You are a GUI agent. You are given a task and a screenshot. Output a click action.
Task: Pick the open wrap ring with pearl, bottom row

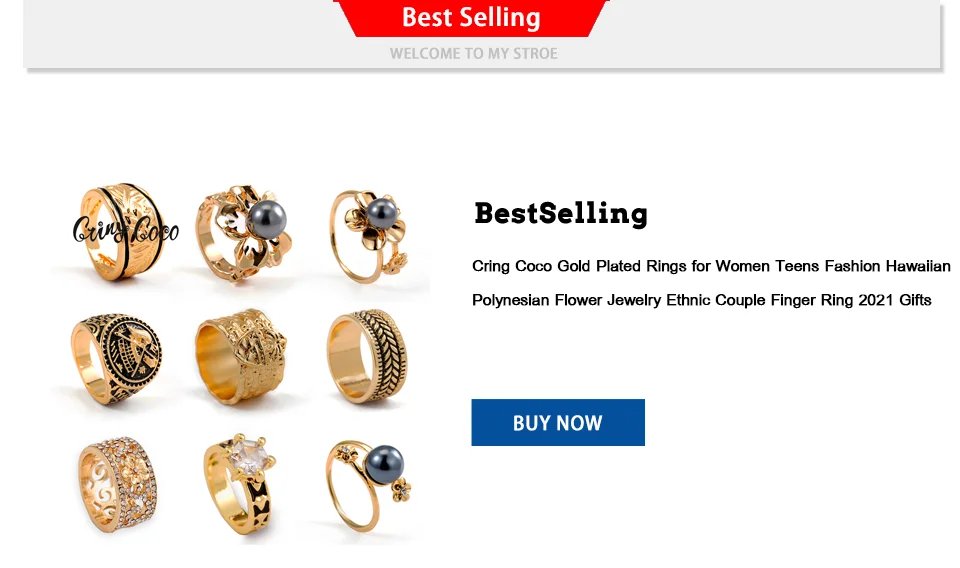[369, 486]
